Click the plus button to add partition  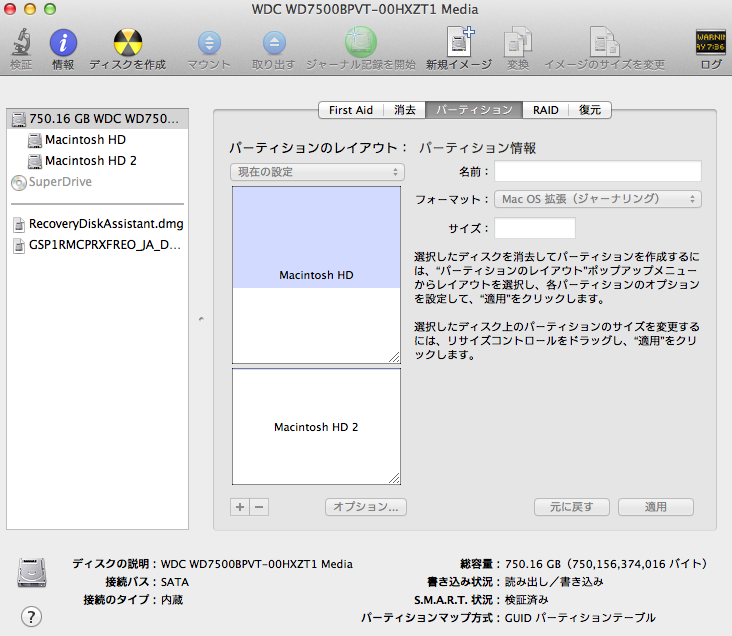tap(240, 507)
